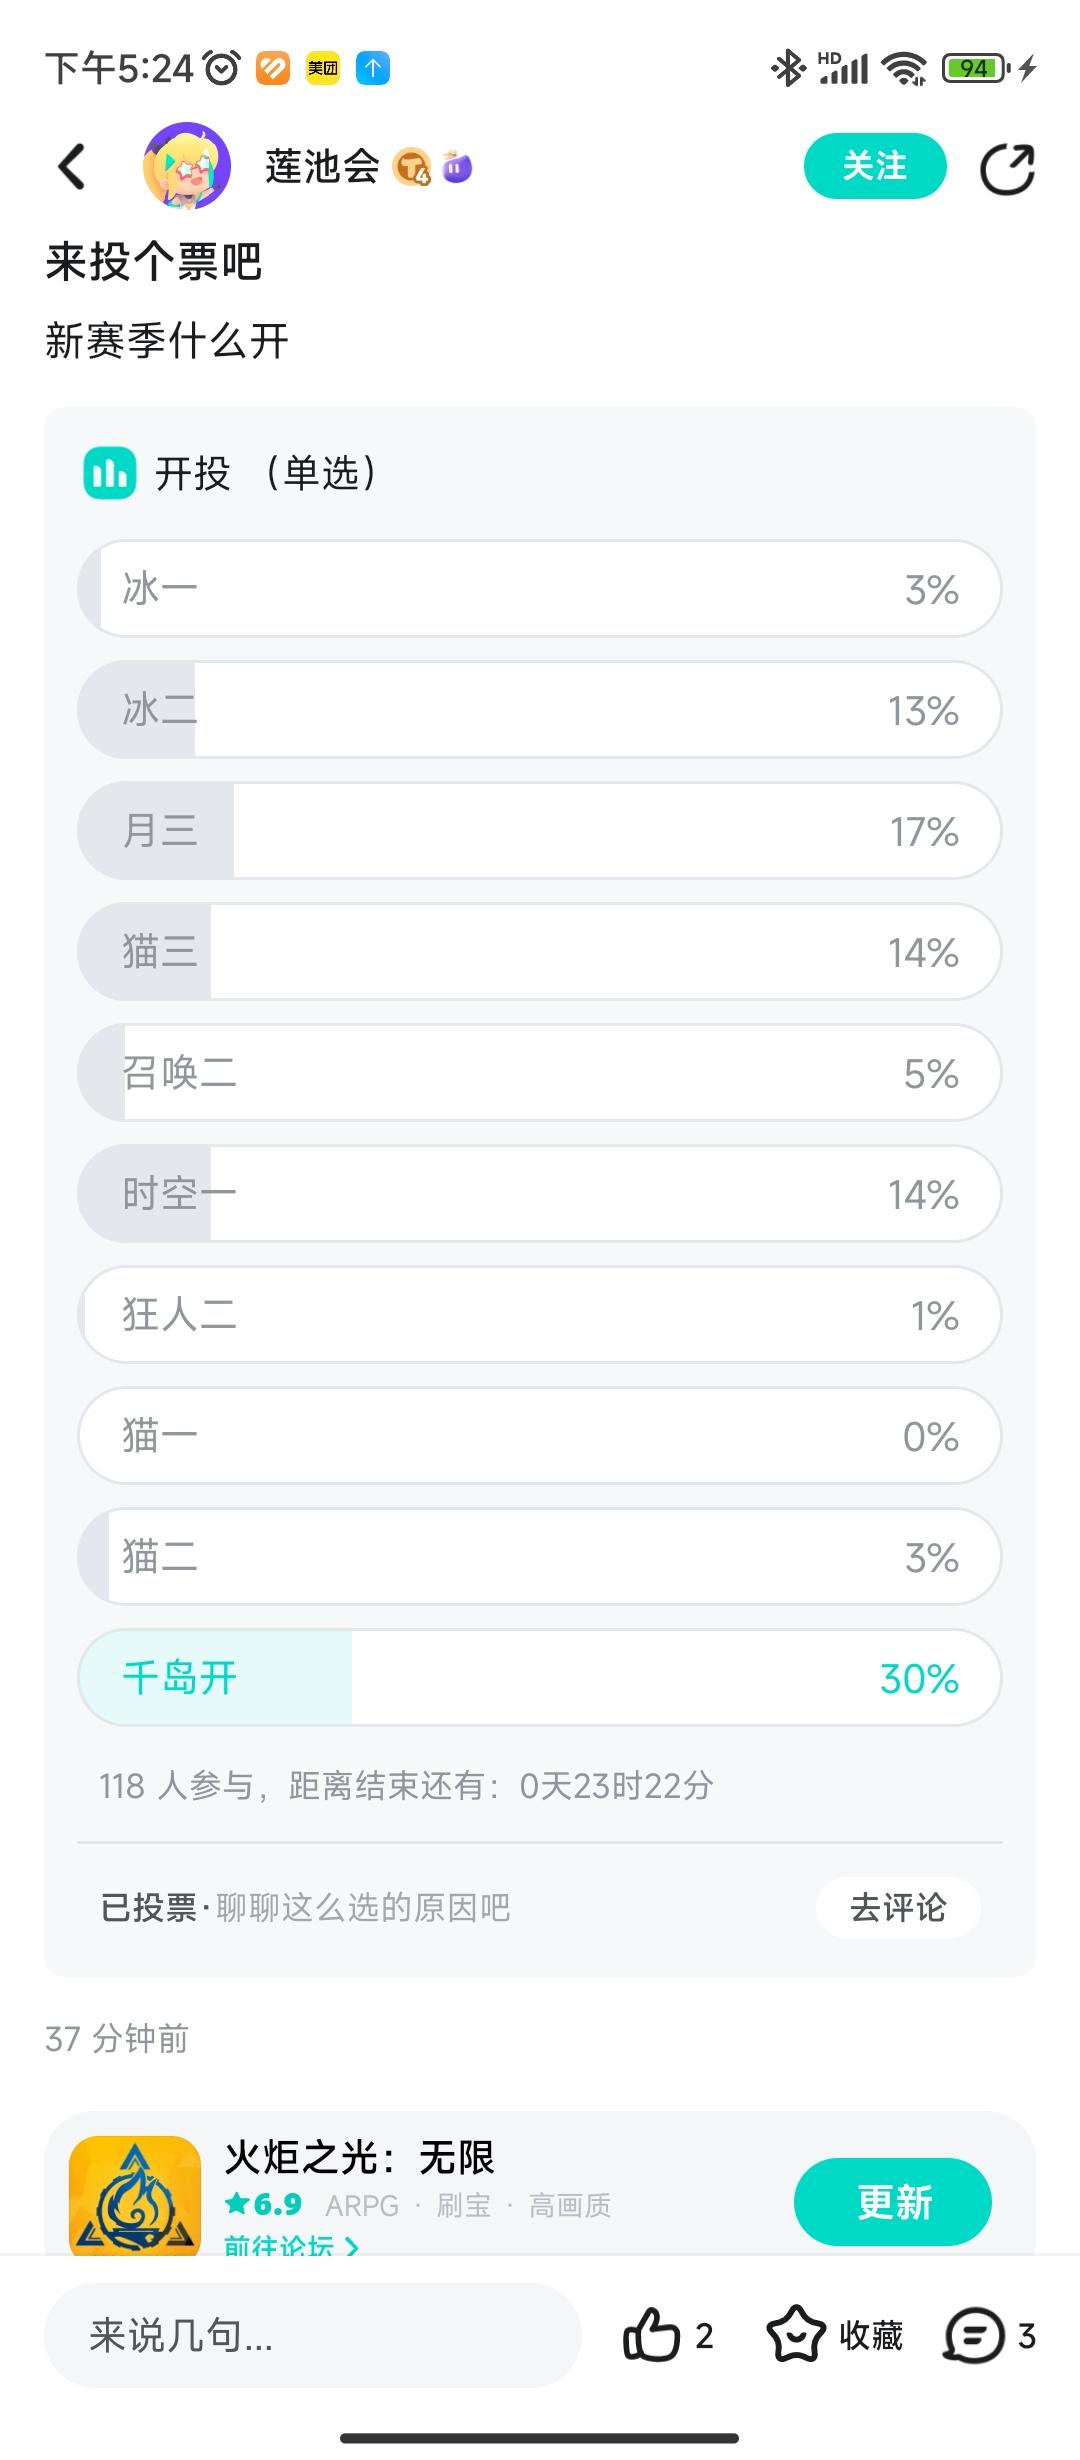Image resolution: width=1080 pixels, height=2460 pixels.
Task: Open comments via speech bubble icon
Action: 973,2336
